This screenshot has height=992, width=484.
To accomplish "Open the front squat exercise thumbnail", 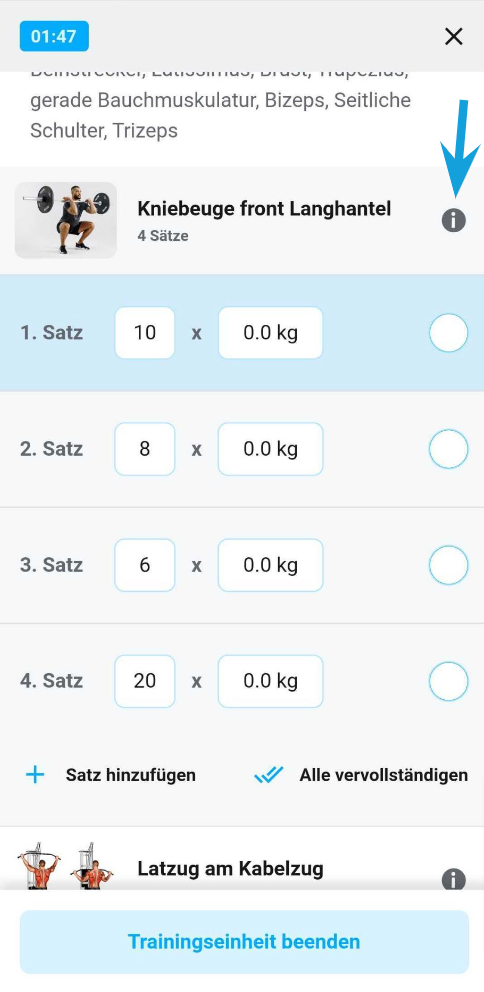I will (66, 220).
